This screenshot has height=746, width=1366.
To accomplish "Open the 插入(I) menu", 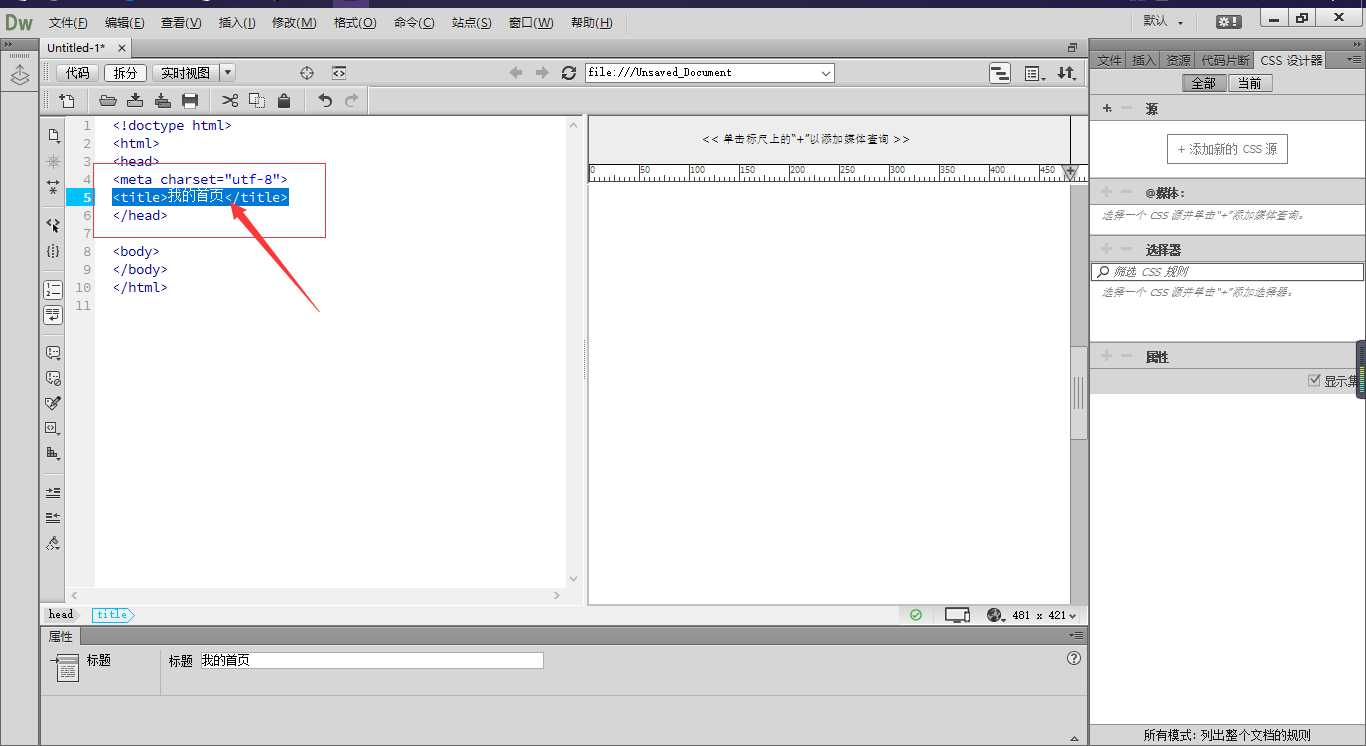I will pos(237,22).
